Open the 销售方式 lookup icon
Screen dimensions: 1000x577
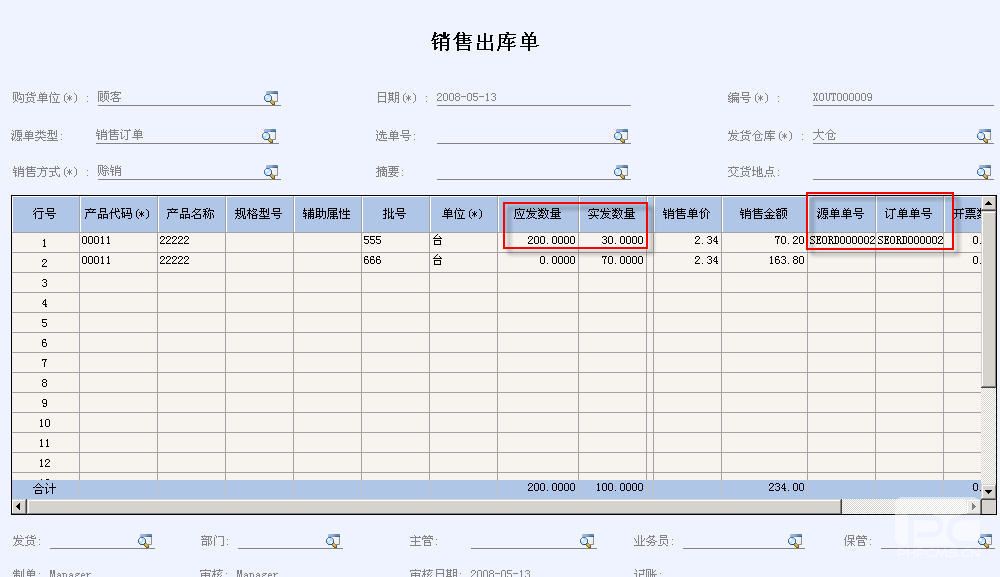click(271, 172)
